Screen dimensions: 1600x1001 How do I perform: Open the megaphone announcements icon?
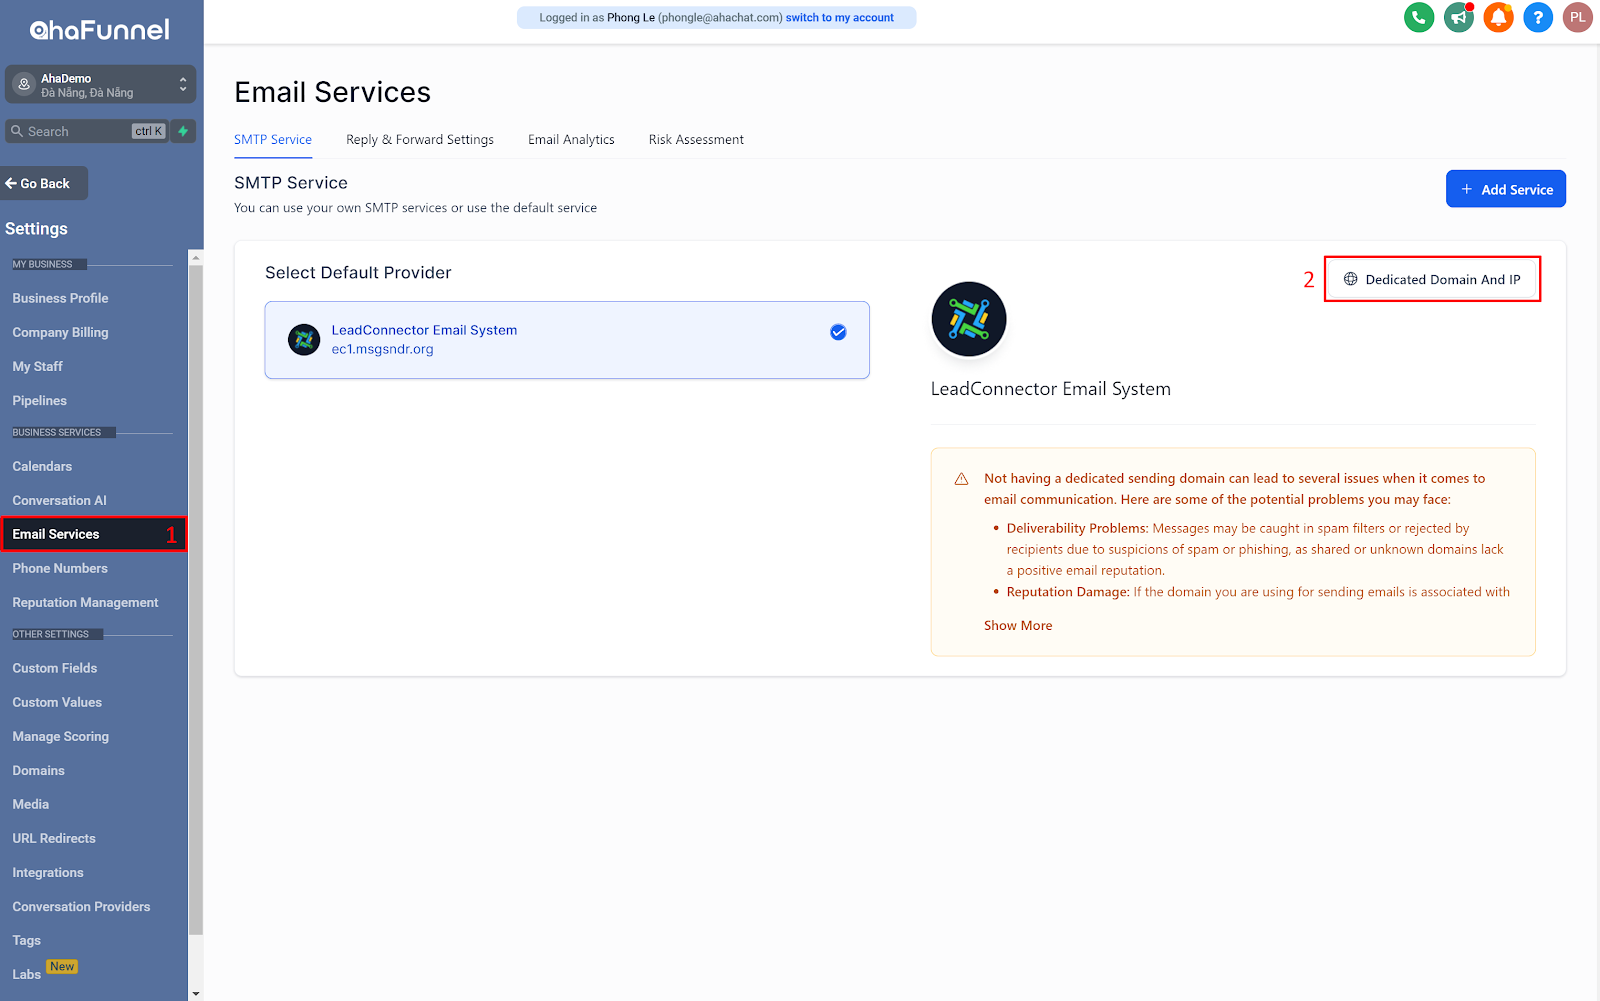coord(1459,17)
